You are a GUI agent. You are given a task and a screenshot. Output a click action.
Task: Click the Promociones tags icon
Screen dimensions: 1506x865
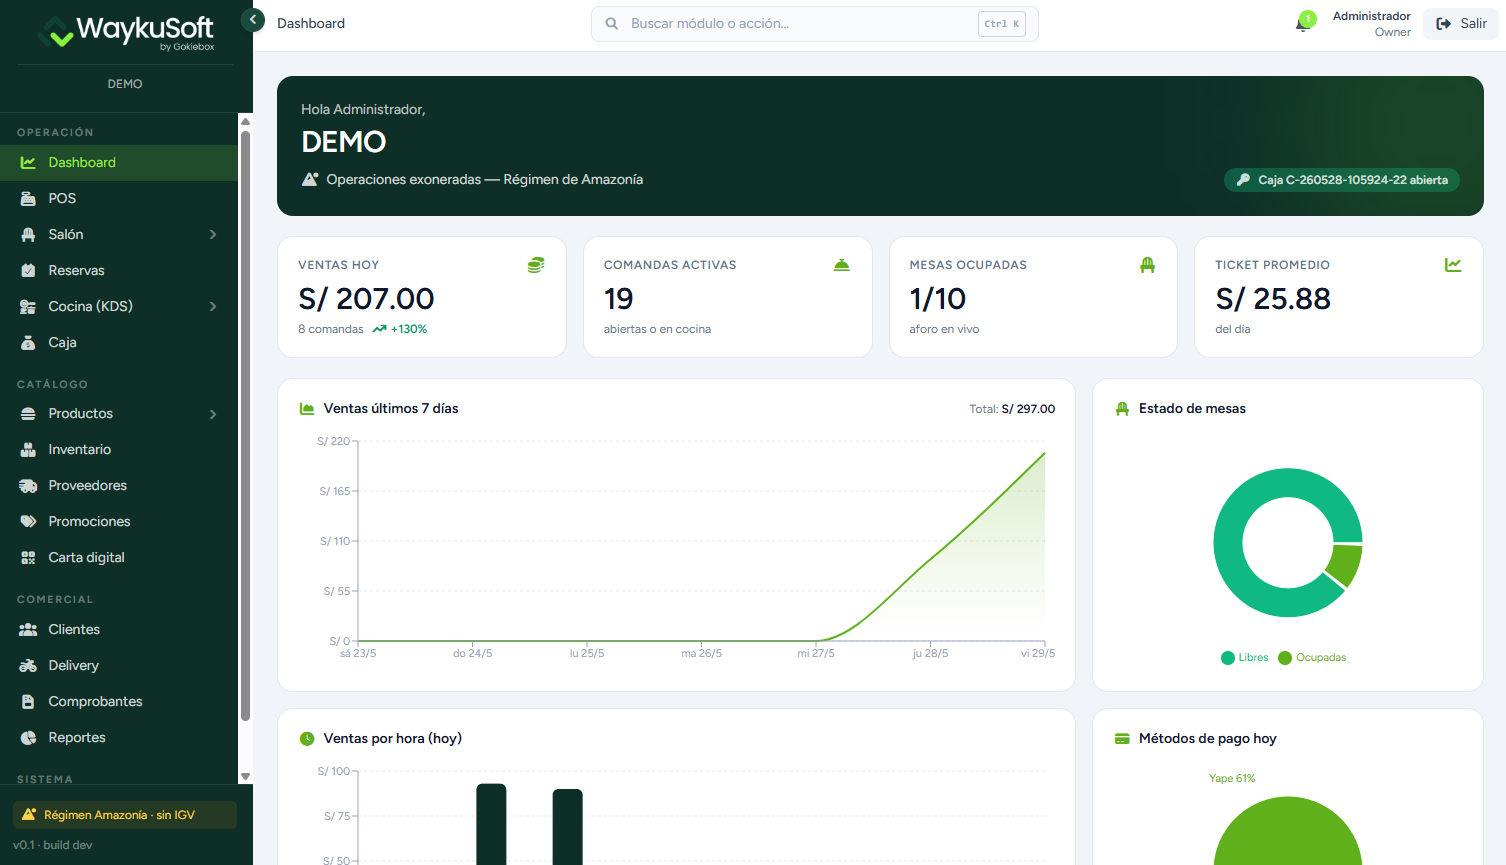pos(28,522)
